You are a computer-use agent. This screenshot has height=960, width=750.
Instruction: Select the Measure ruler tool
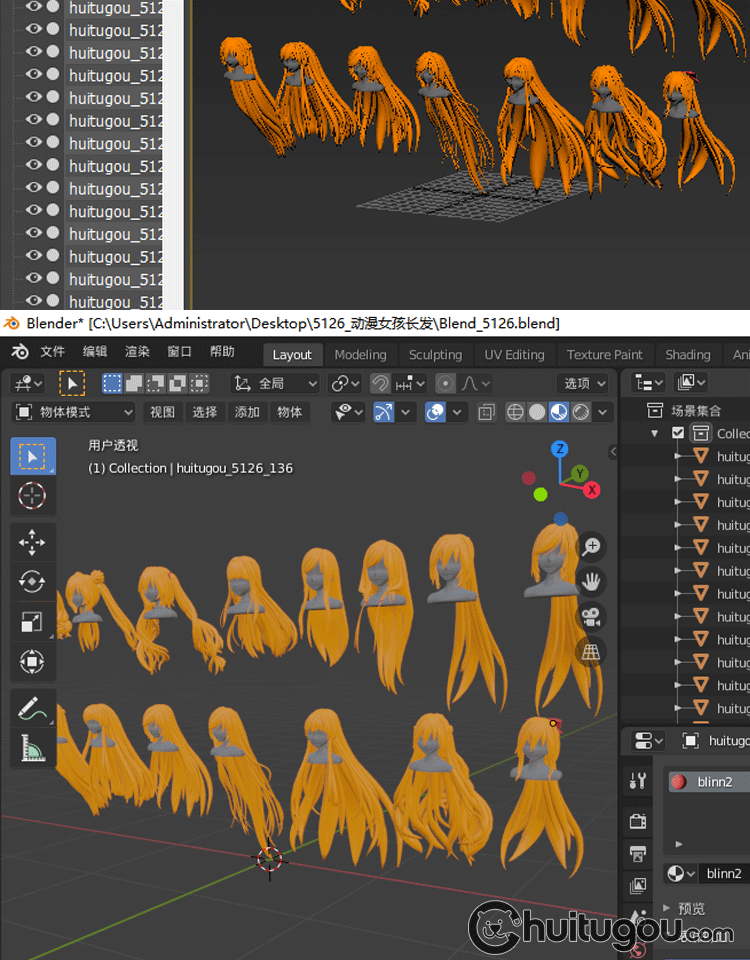(x=32, y=747)
